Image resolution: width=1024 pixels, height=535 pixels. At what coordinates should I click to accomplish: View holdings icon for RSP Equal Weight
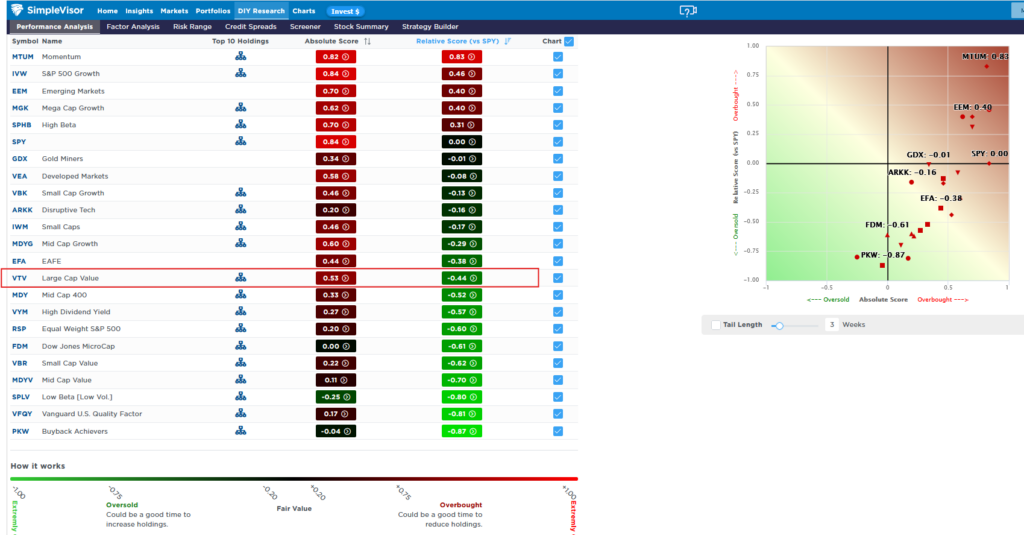click(x=240, y=329)
